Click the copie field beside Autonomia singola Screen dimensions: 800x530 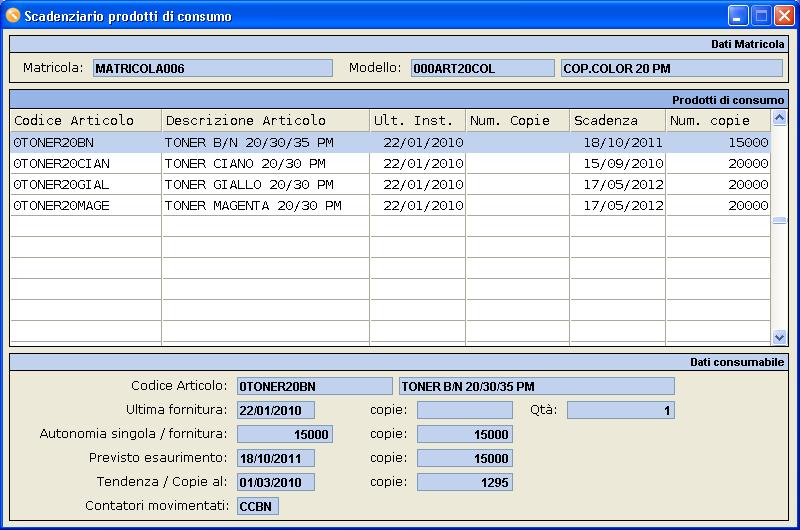[x=465, y=434]
